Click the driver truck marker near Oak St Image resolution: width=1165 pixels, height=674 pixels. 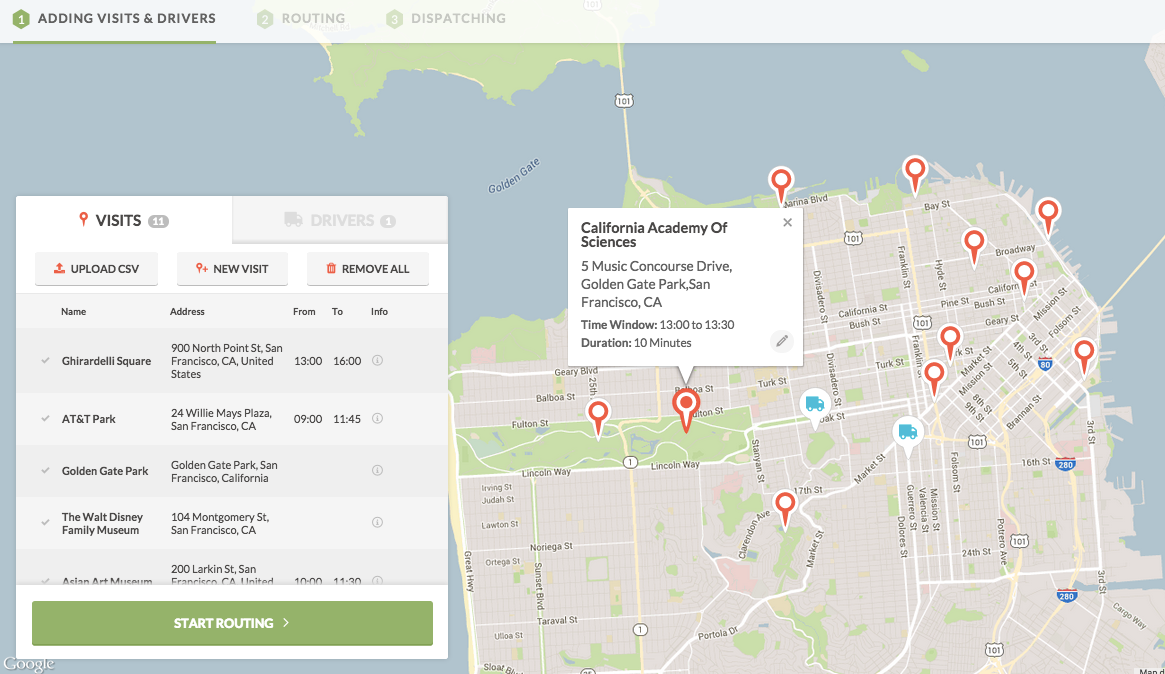pyautogui.click(x=815, y=406)
